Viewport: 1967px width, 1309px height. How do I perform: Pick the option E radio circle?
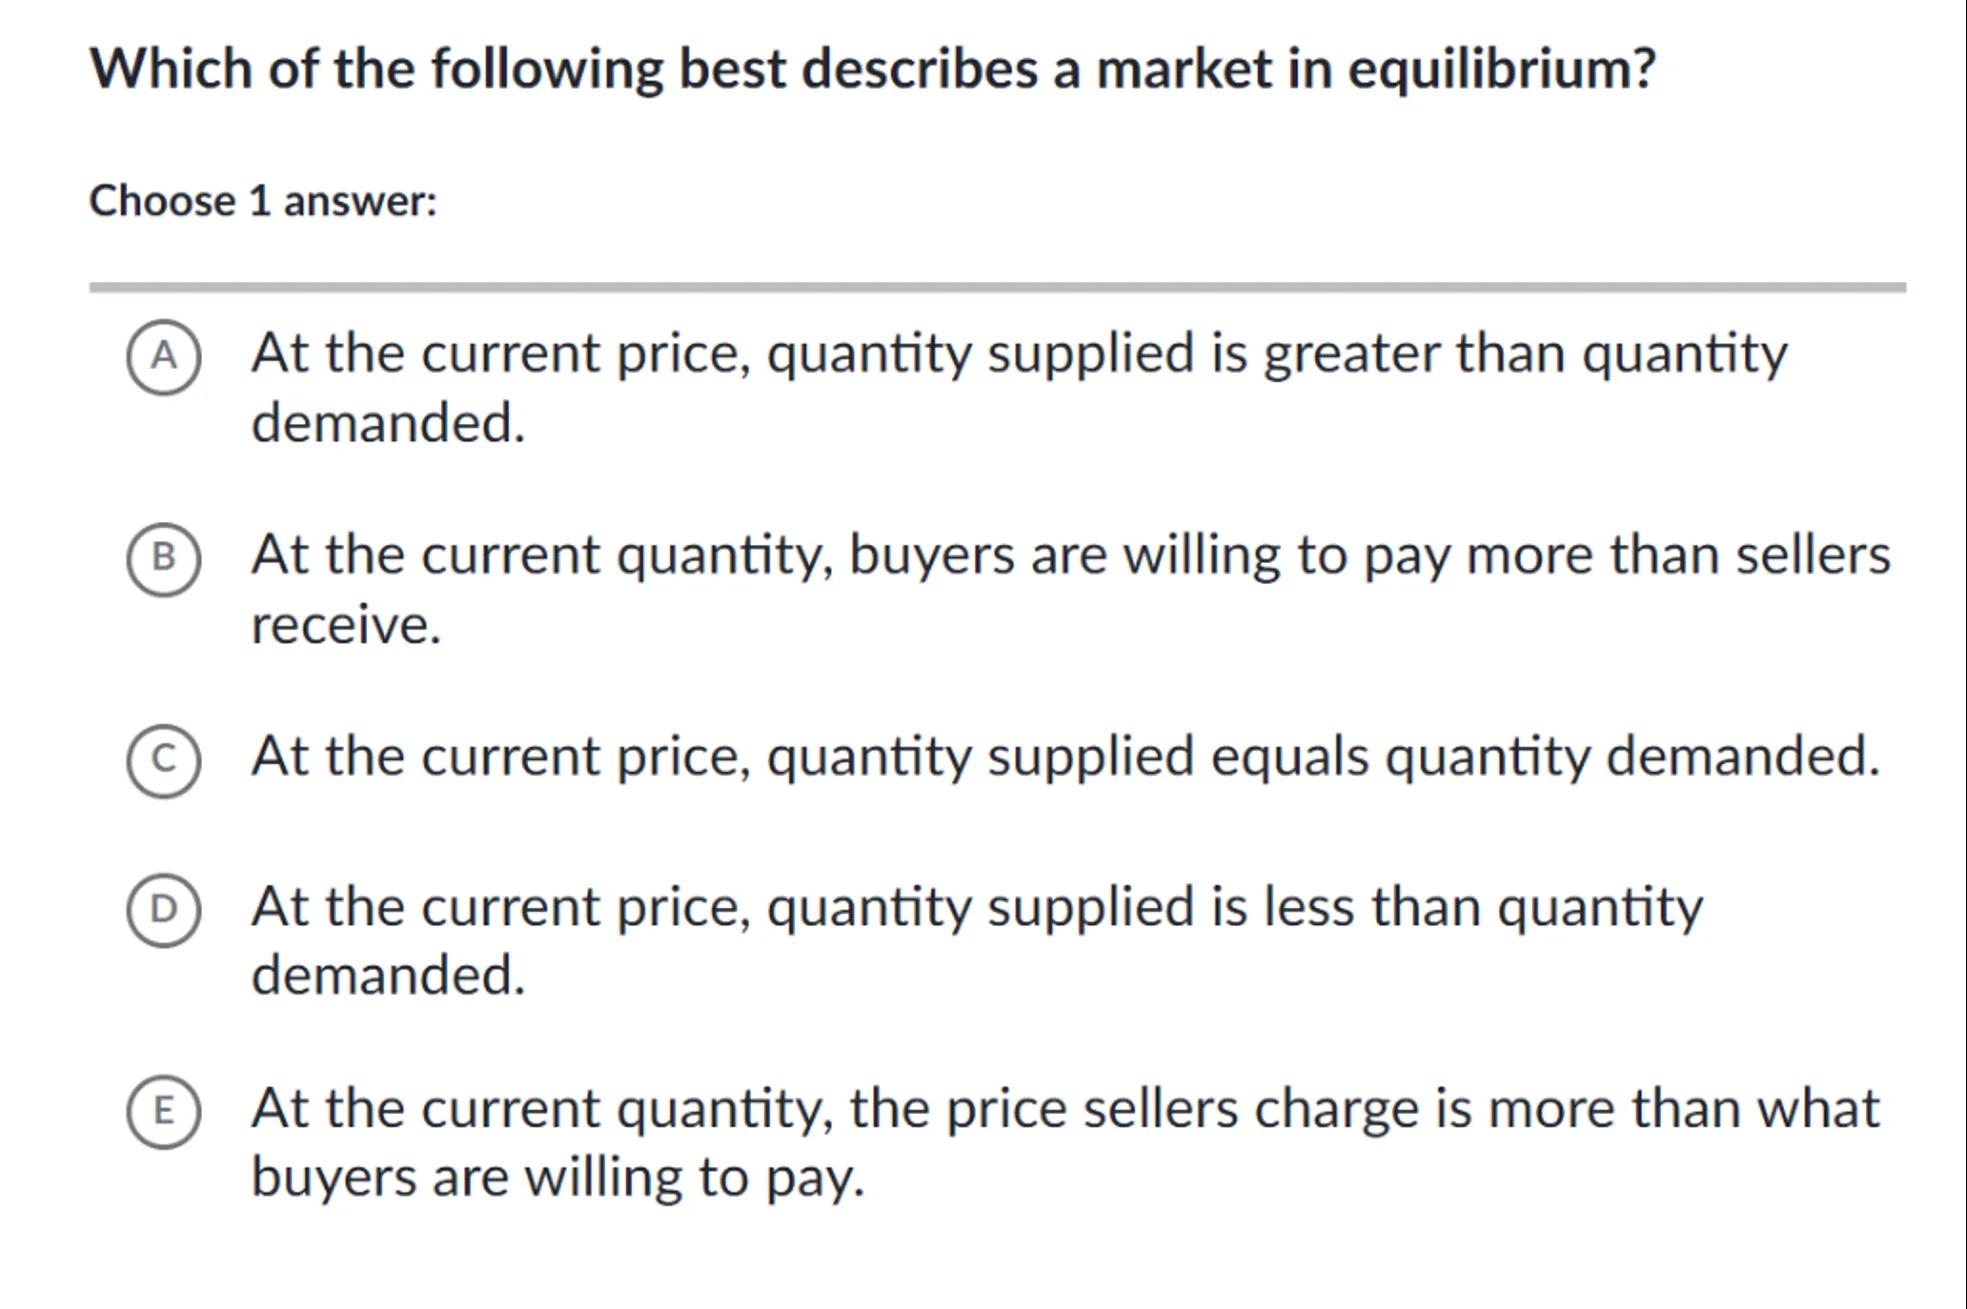coord(164,1111)
